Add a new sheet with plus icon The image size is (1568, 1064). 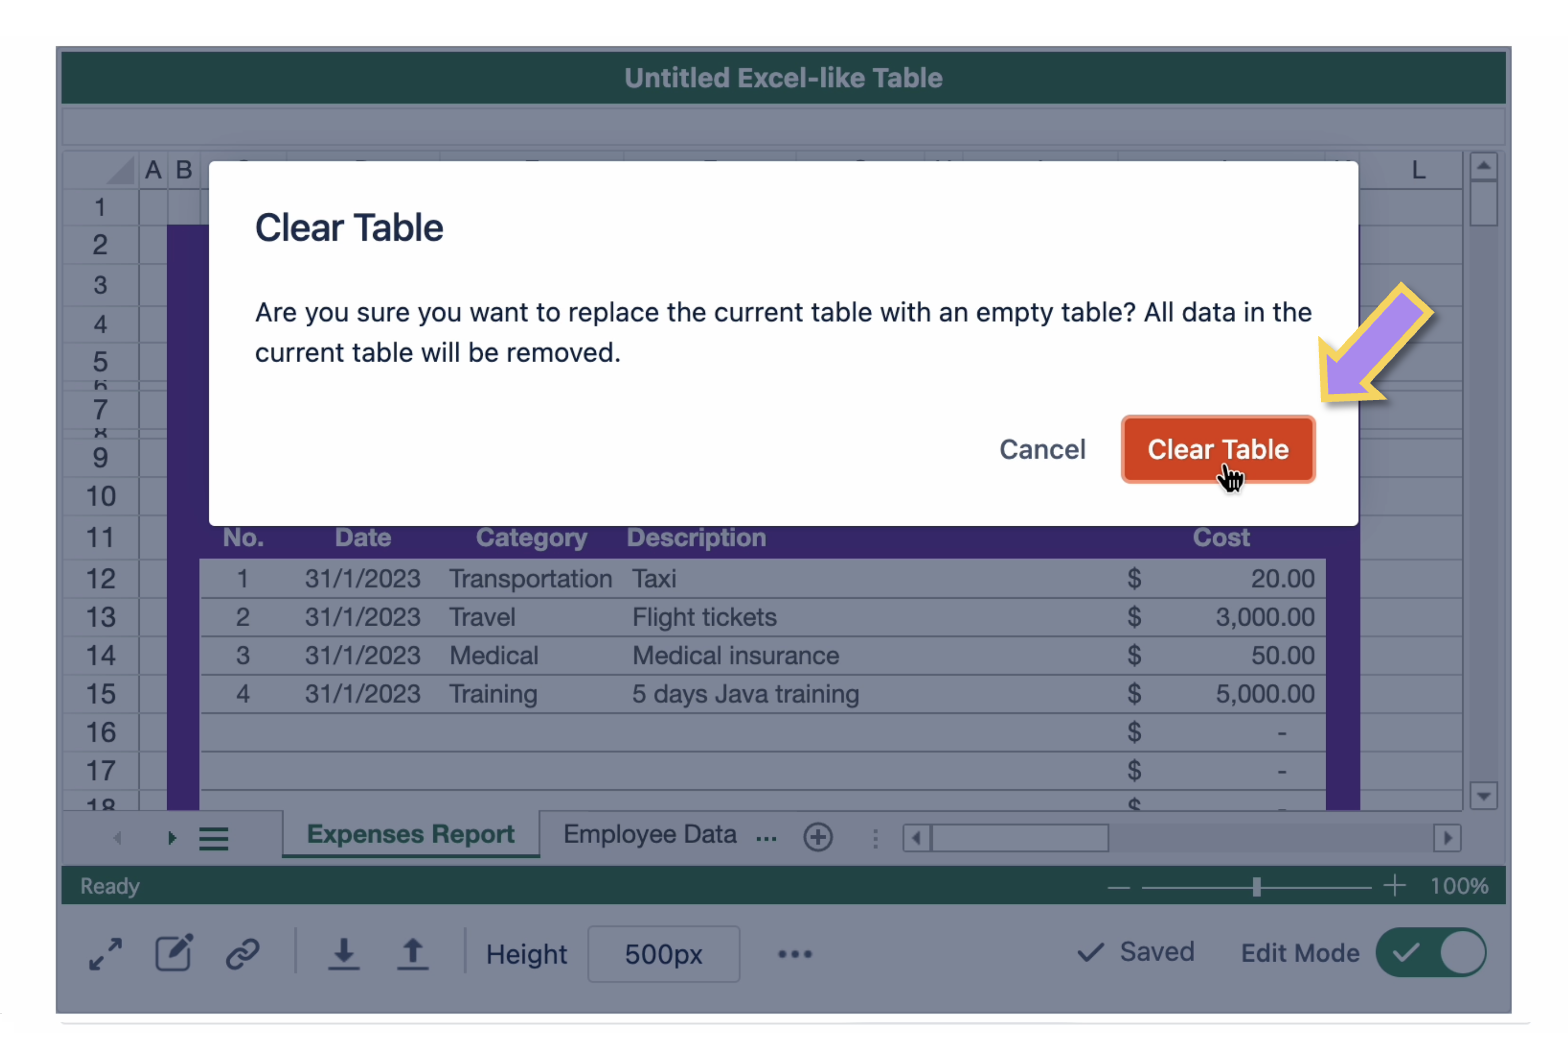(x=818, y=837)
